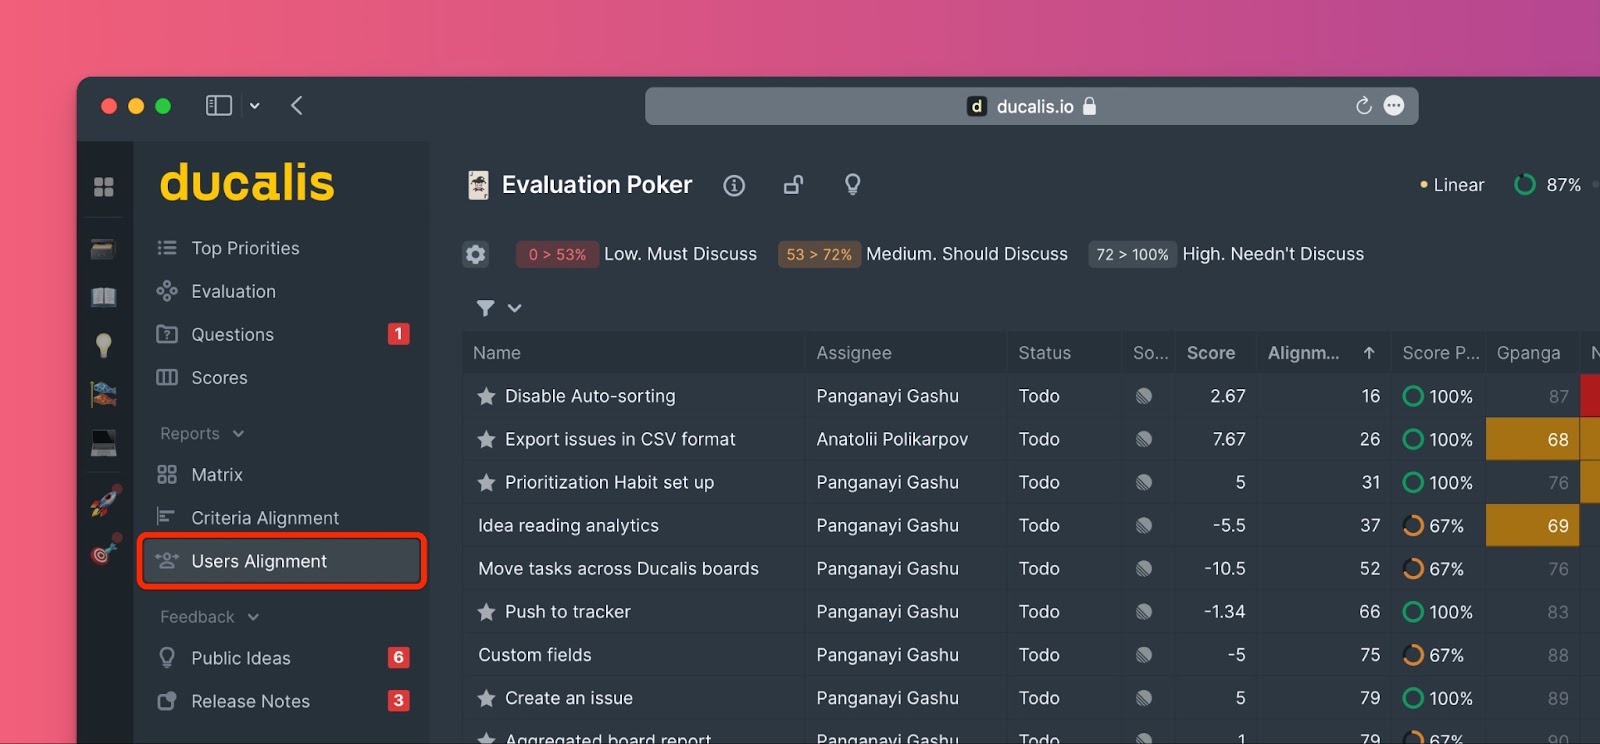
Task: Expand the filter dropdown chevron
Action: (514, 308)
